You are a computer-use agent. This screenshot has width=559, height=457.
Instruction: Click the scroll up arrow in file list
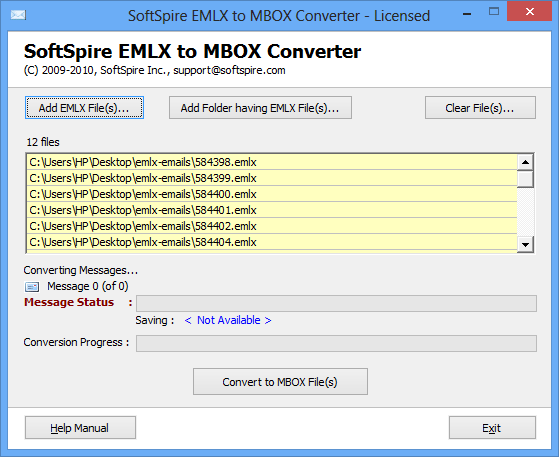click(x=525, y=163)
